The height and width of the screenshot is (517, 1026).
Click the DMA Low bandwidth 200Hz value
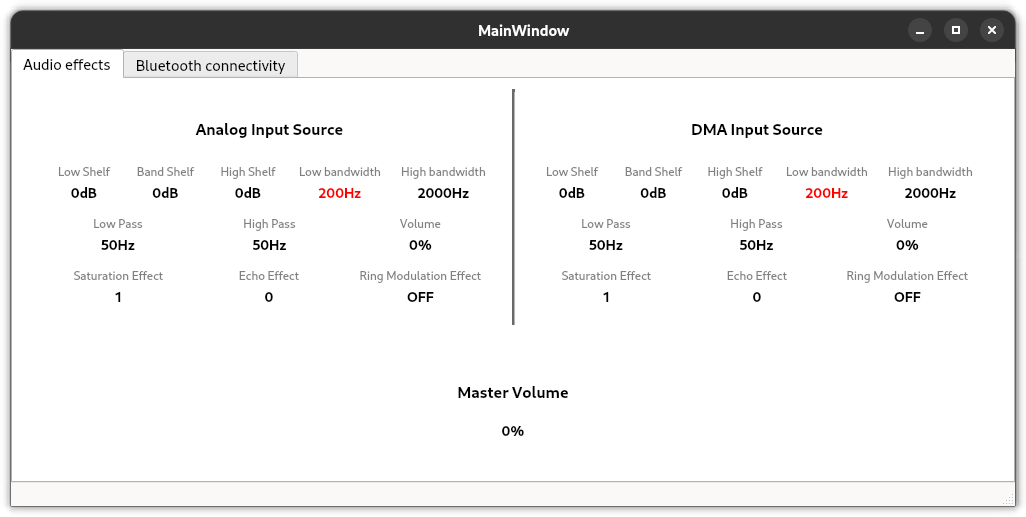click(827, 193)
